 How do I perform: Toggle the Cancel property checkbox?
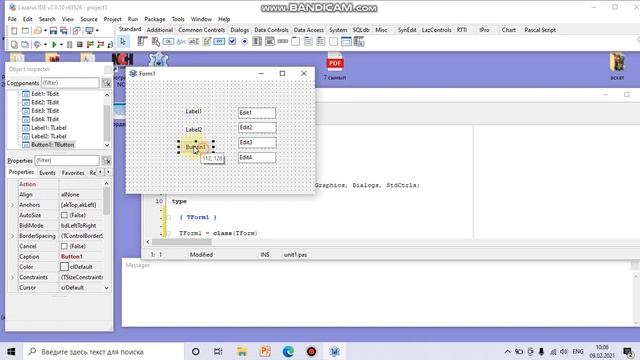pyautogui.click(x=64, y=246)
